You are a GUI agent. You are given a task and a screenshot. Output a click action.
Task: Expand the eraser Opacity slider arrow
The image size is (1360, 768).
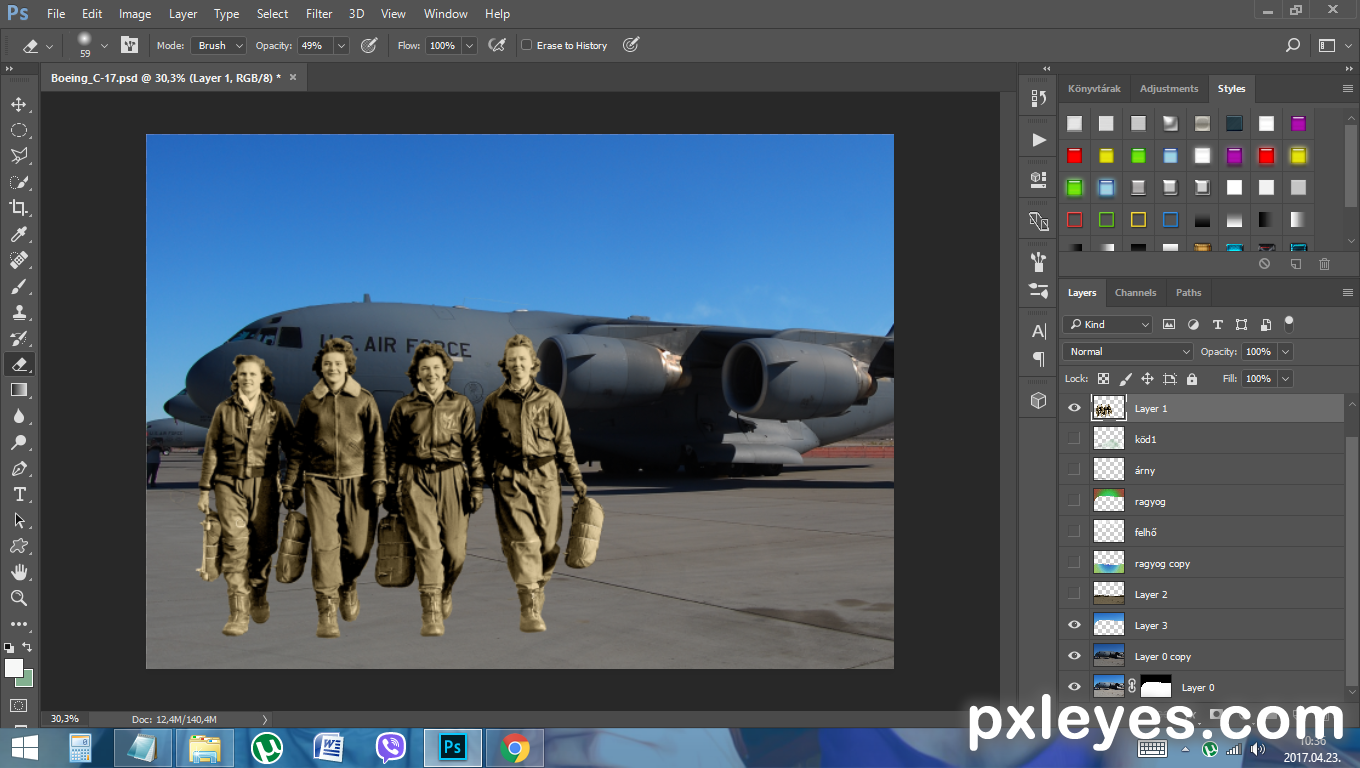click(x=341, y=45)
